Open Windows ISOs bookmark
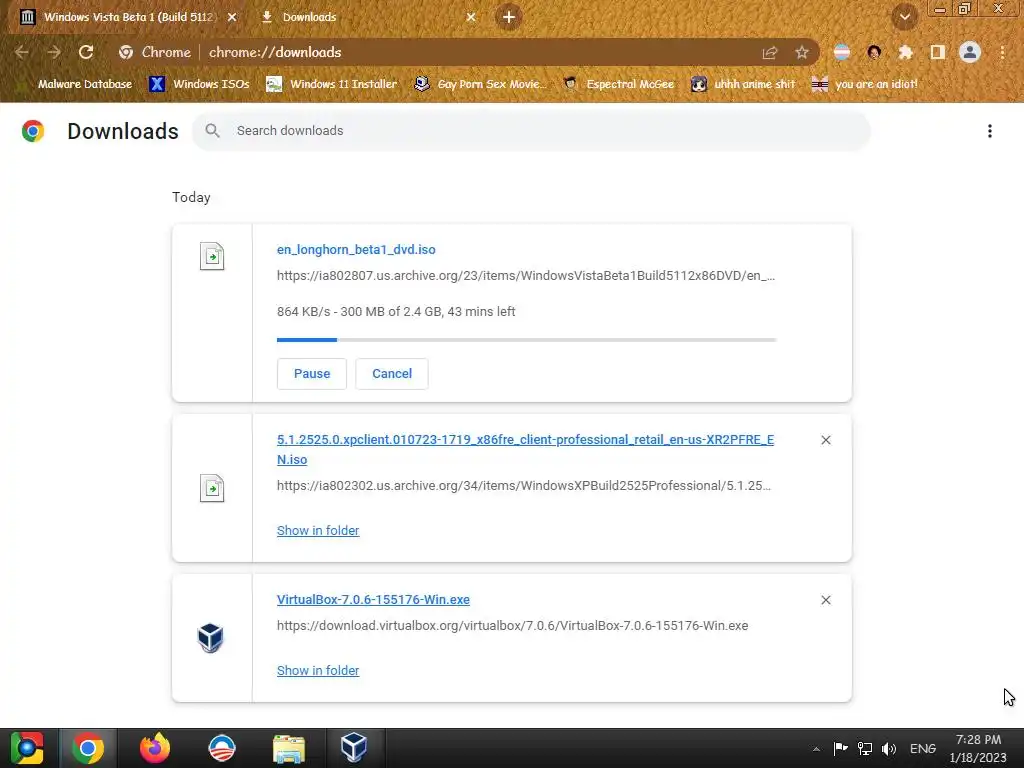The image size is (1024, 768). click(x=199, y=84)
